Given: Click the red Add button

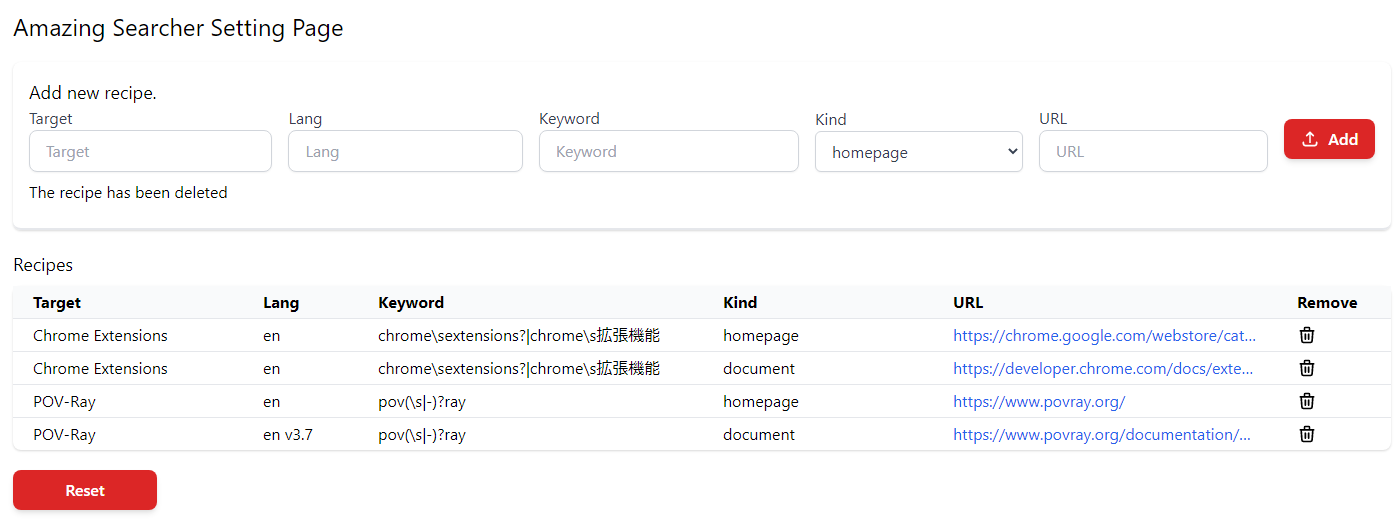Looking at the screenshot, I should [1329, 140].
